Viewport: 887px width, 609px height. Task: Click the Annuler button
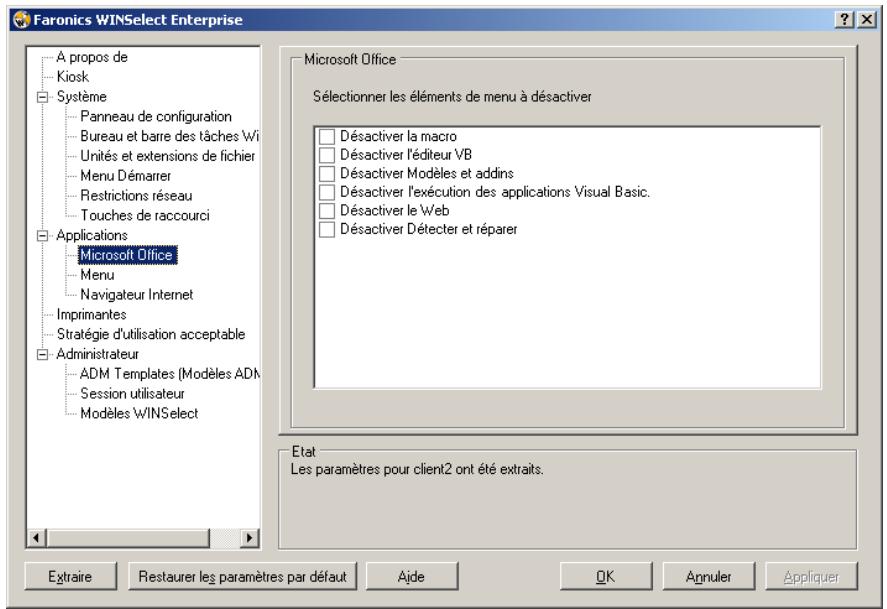[x=708, y=577]
